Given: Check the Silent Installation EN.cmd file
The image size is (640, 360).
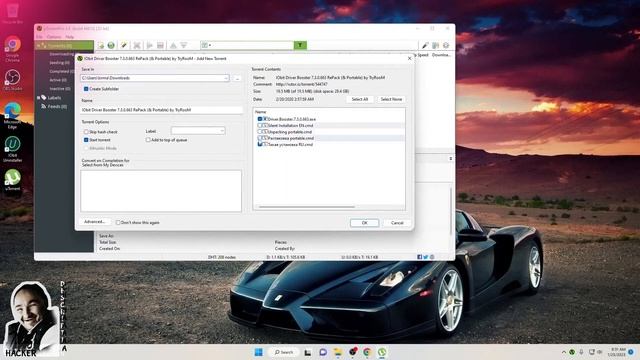Looking at the screenshot, I should (260, 125).
